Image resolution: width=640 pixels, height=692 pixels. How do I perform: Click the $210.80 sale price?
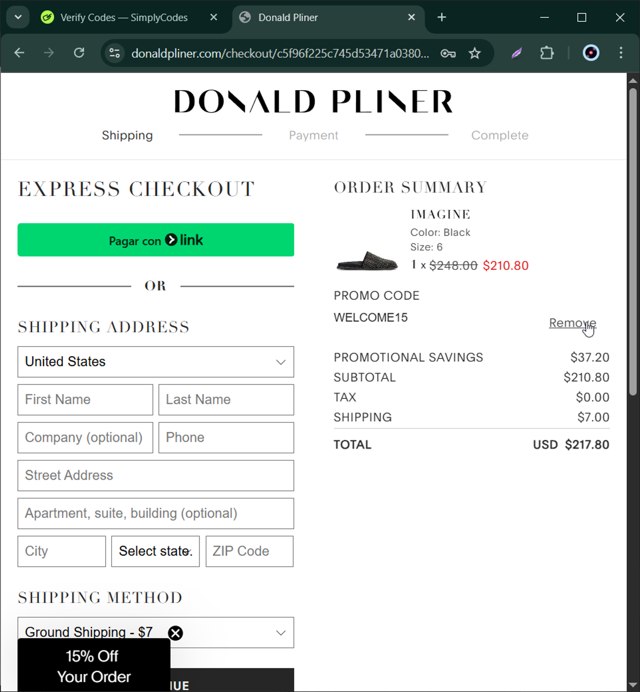[x=505, y=266]
